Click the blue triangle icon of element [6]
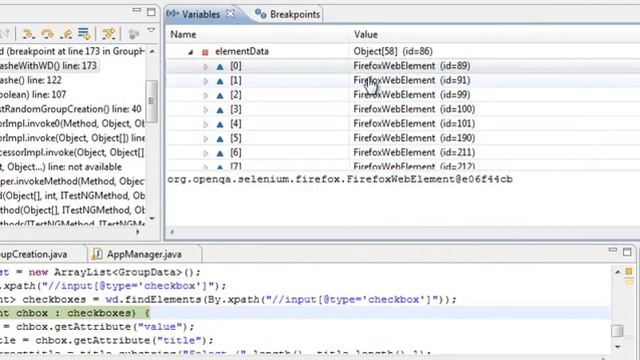This screenshot has height=360, width=640. pyautogui.click(x=220, y=153)
